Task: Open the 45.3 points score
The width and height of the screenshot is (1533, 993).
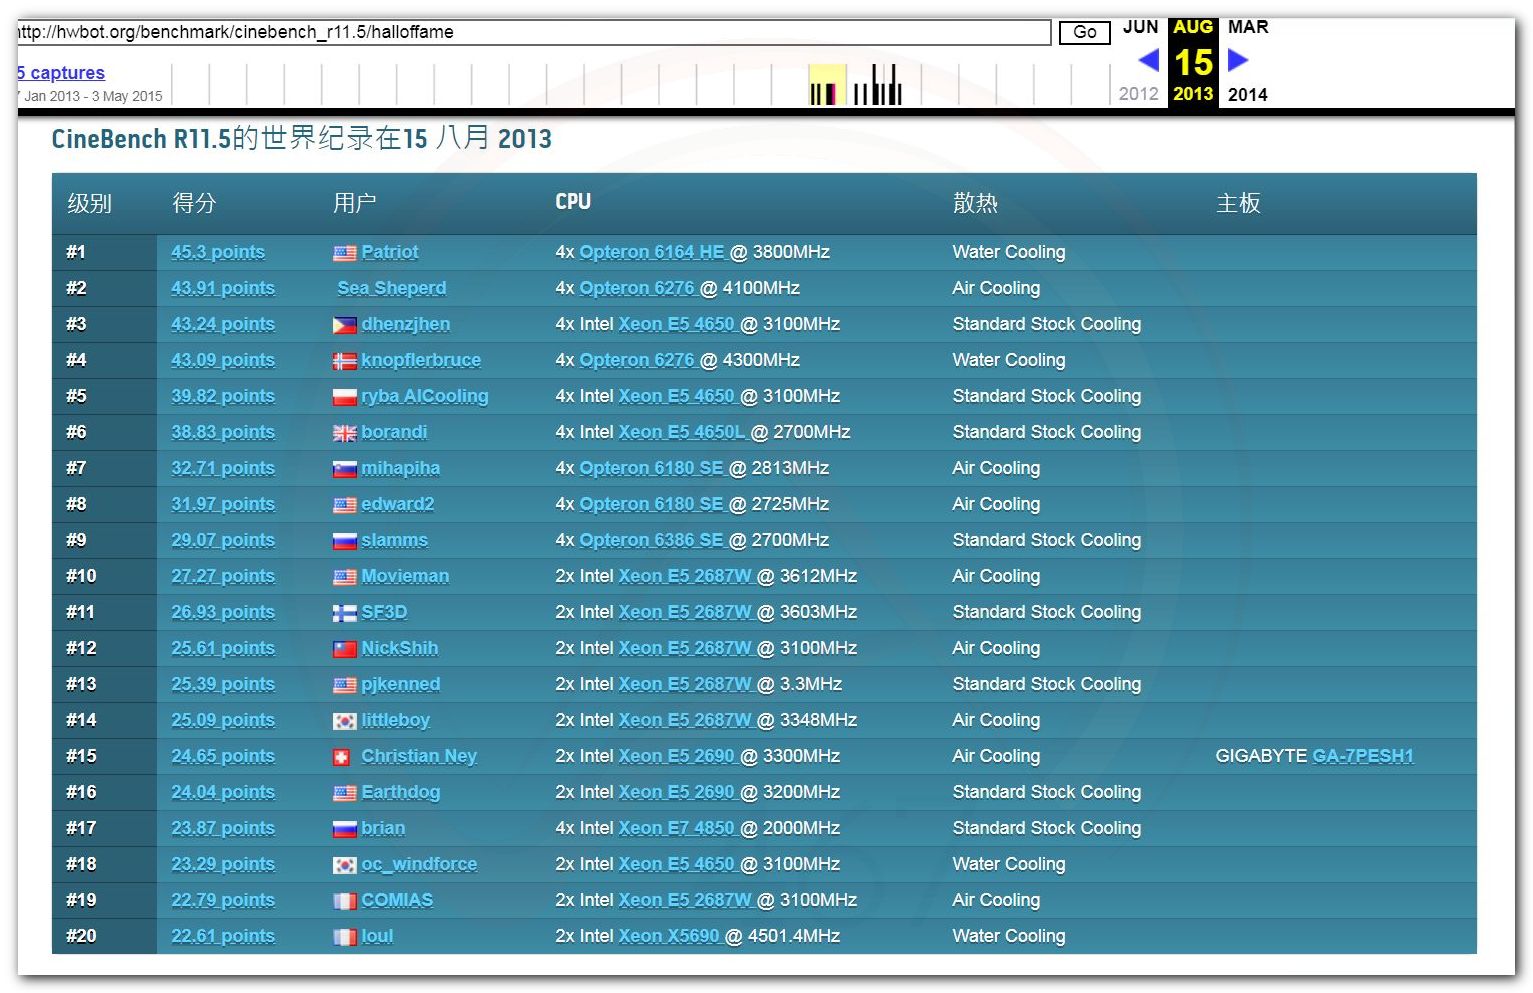Action: [x=218, y=252]
